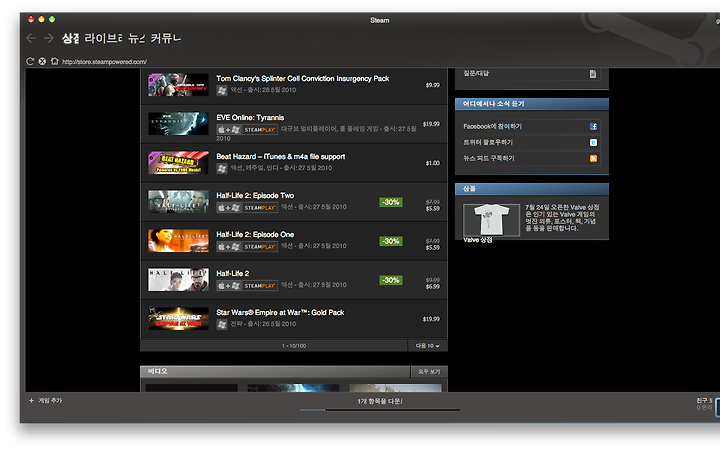The width and height of the screenshot is (720, 450).
Task: Click Windows platform icon under Beat Hazard
Action: (222, 169)
